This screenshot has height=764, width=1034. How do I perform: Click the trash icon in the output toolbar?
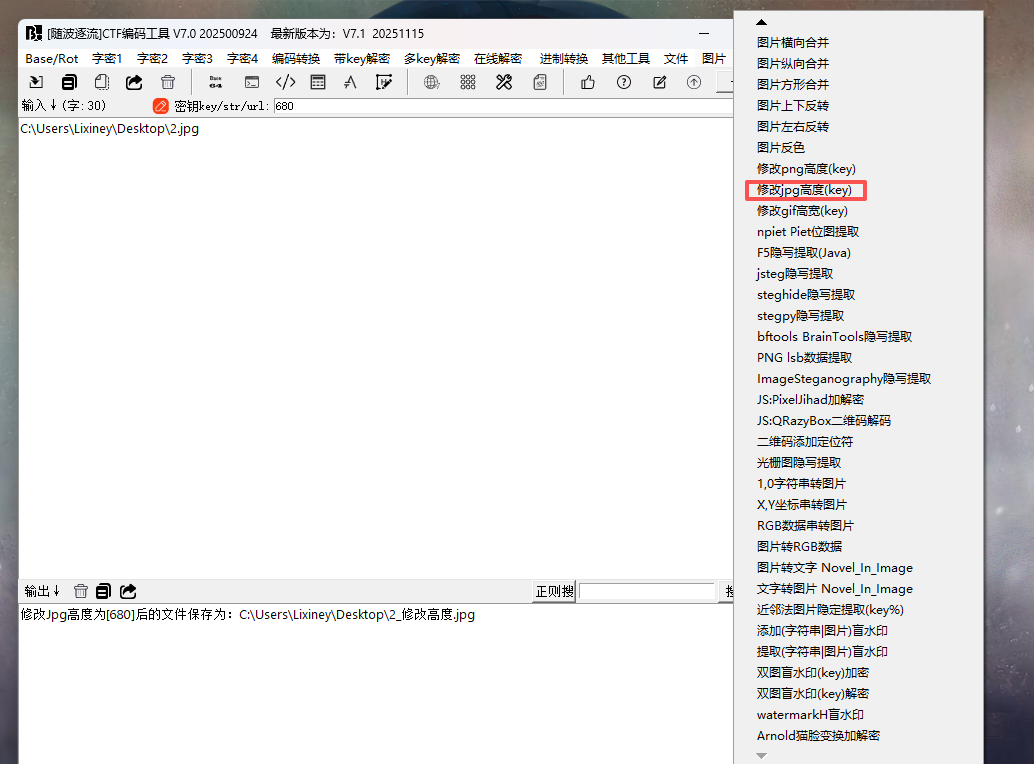click(81, 592)
